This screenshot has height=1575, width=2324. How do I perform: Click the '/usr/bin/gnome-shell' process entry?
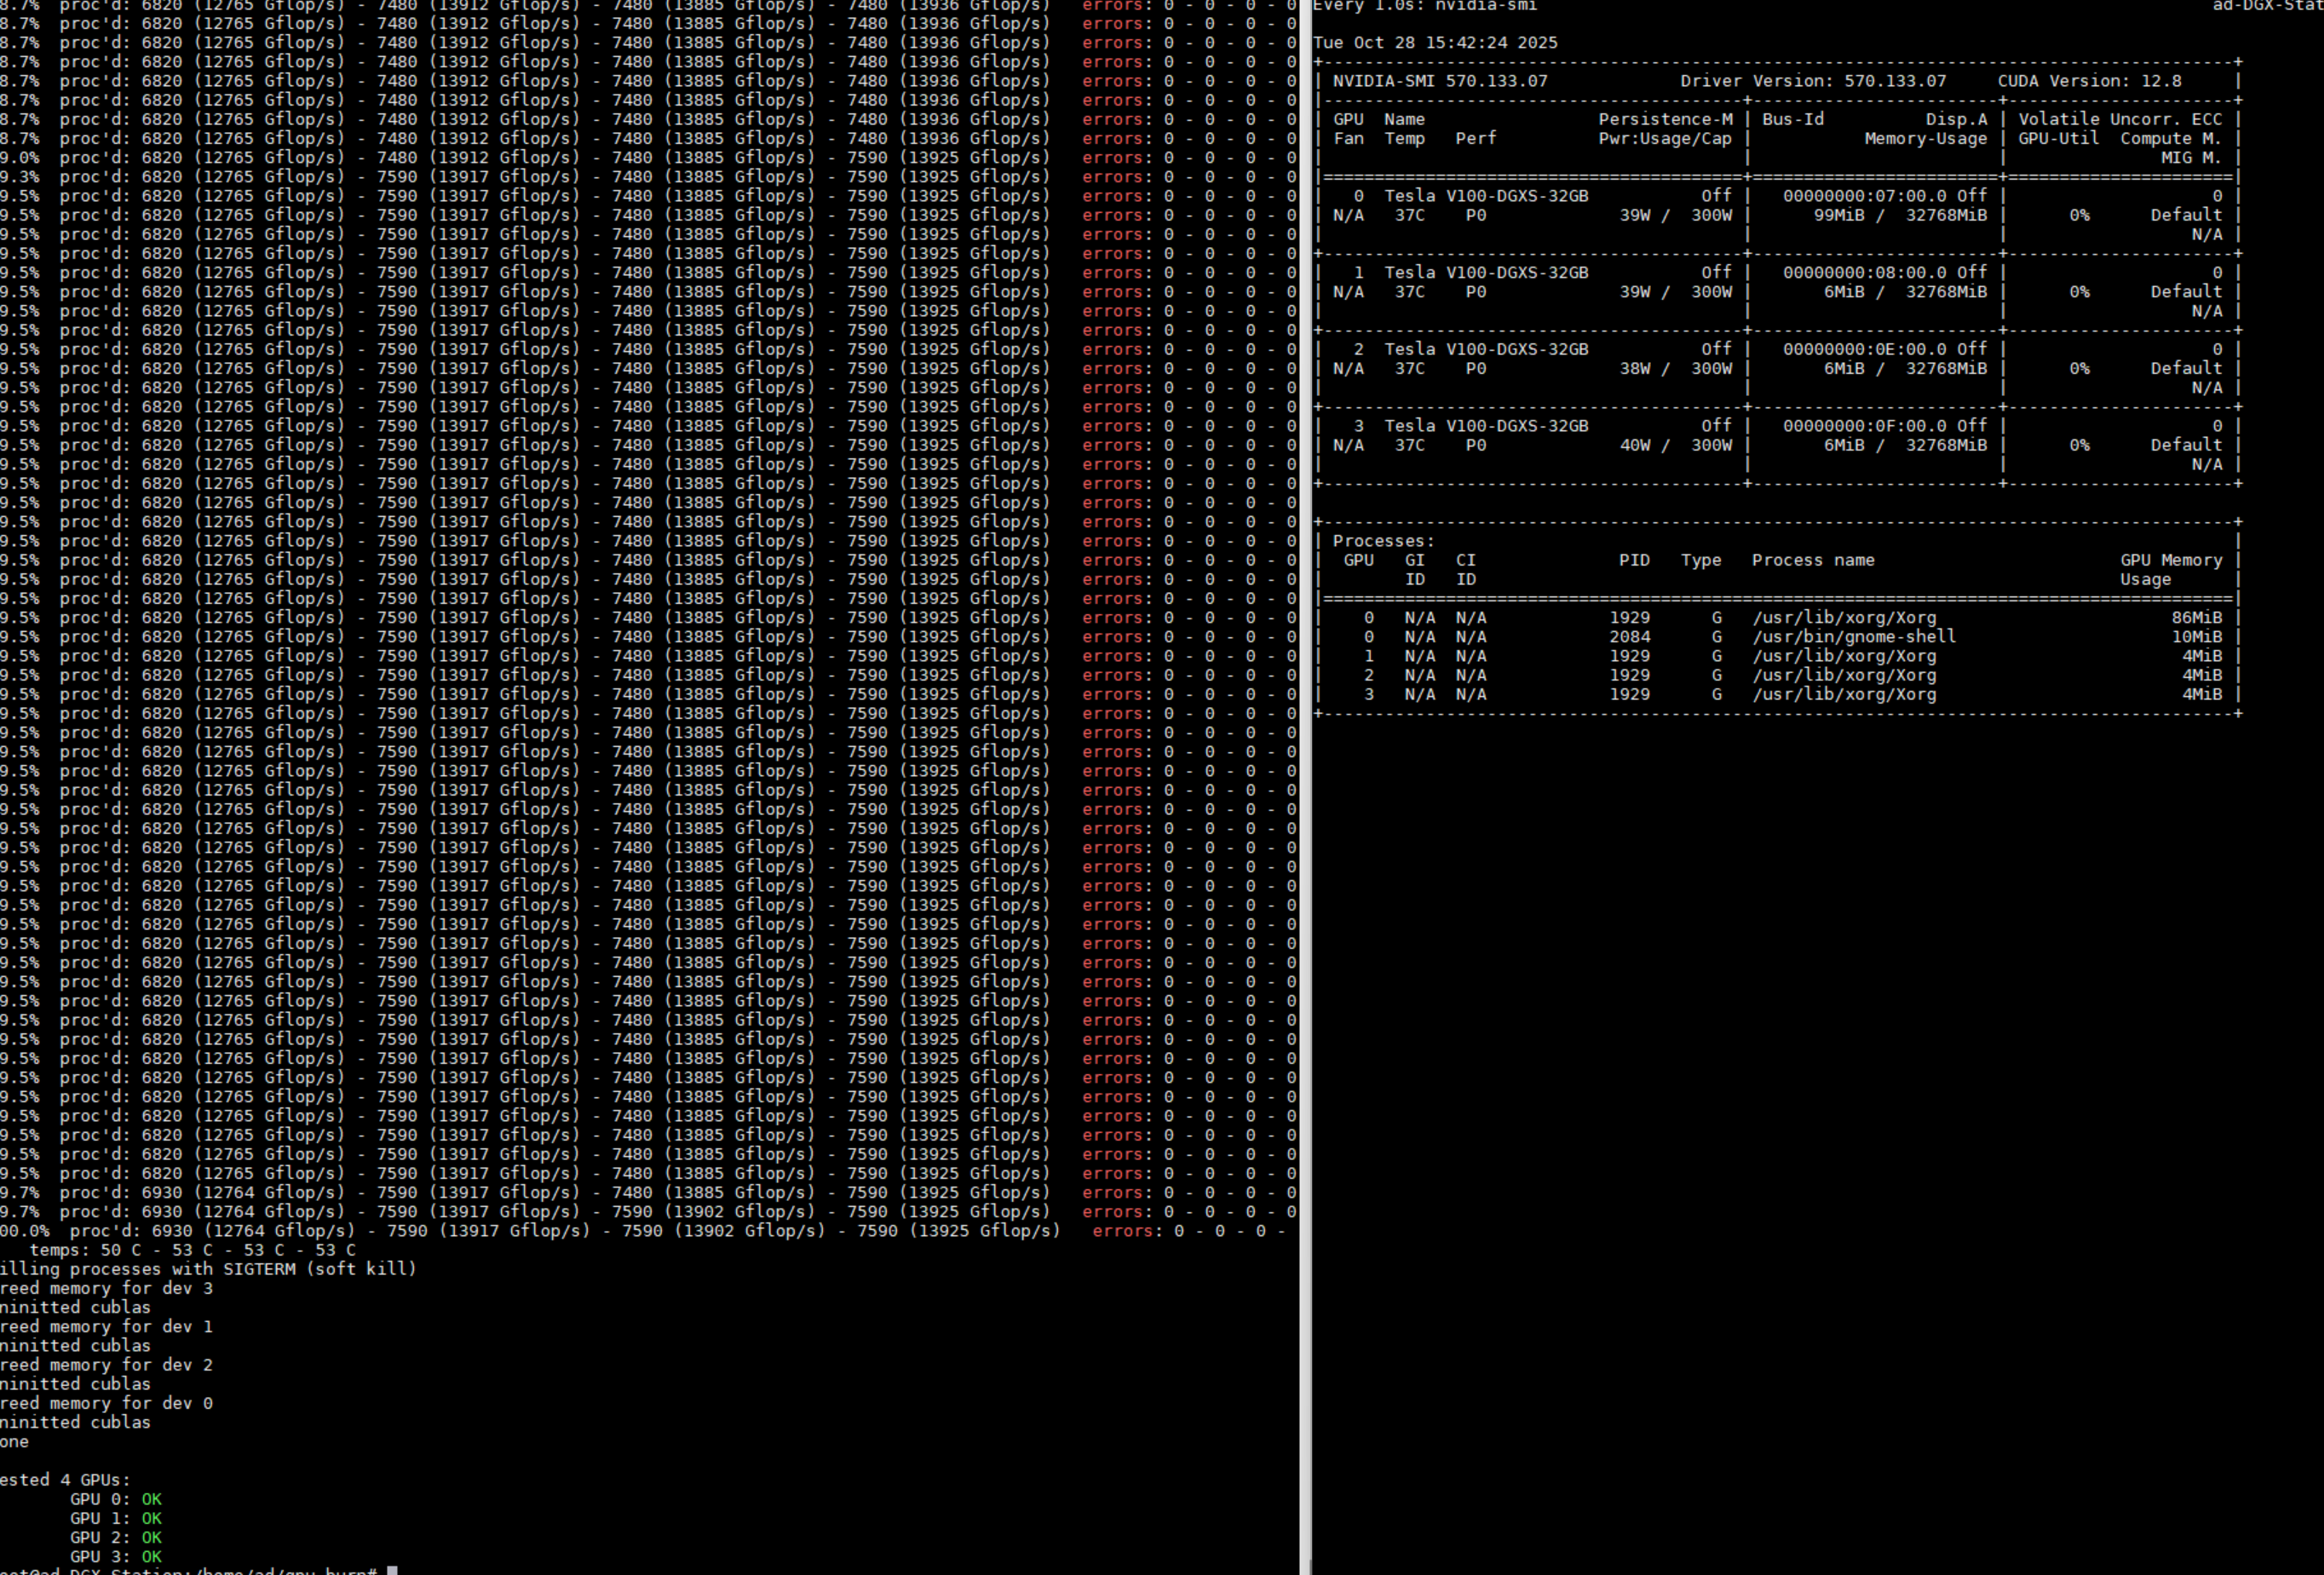pyautogui.click(x=1853, y=637)
